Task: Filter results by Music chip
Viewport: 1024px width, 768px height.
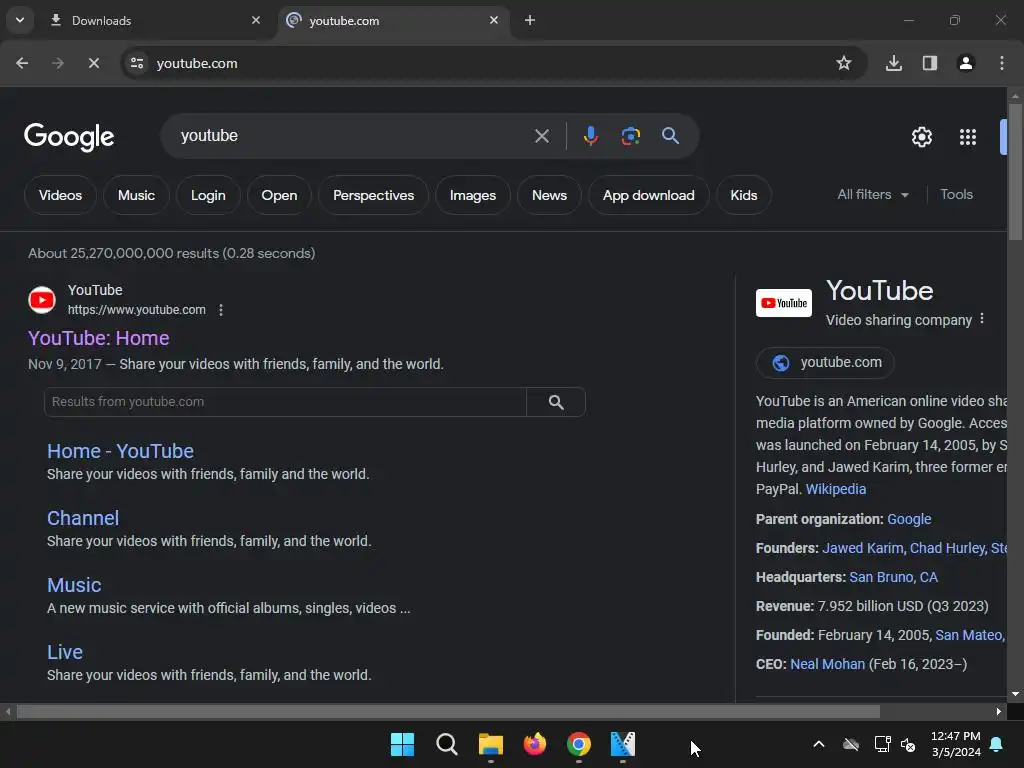Action: 136,195
